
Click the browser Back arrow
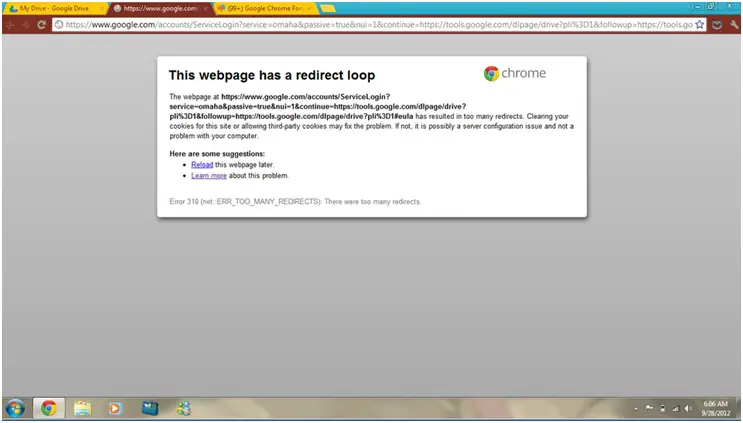pyautogui.click(x=10, y=25)
